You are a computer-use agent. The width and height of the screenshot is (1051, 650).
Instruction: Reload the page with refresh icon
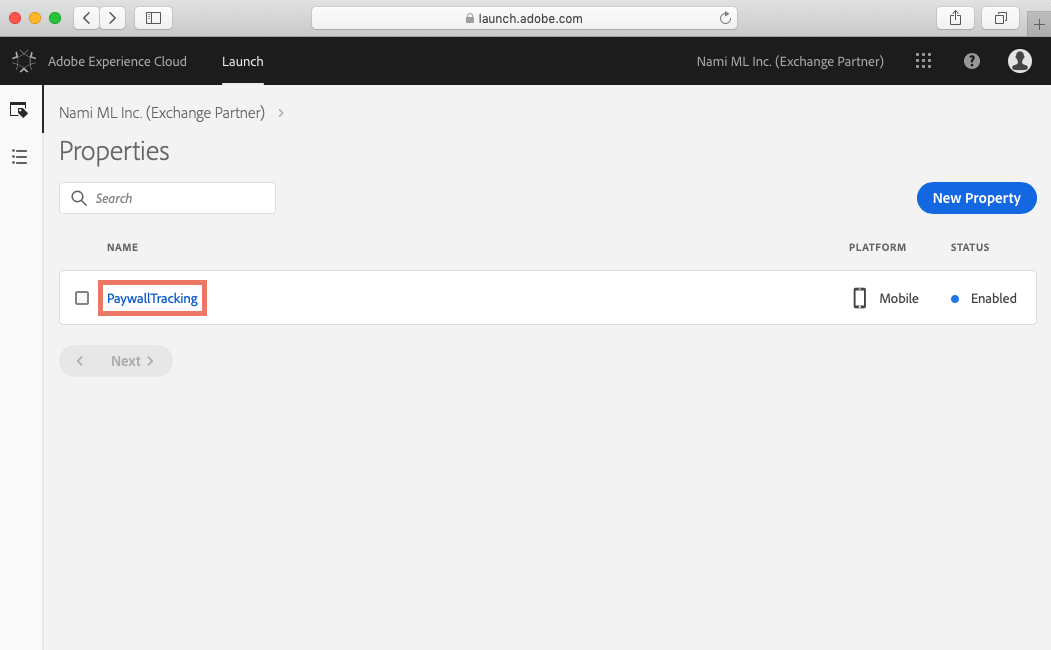(x=725, y=18)
